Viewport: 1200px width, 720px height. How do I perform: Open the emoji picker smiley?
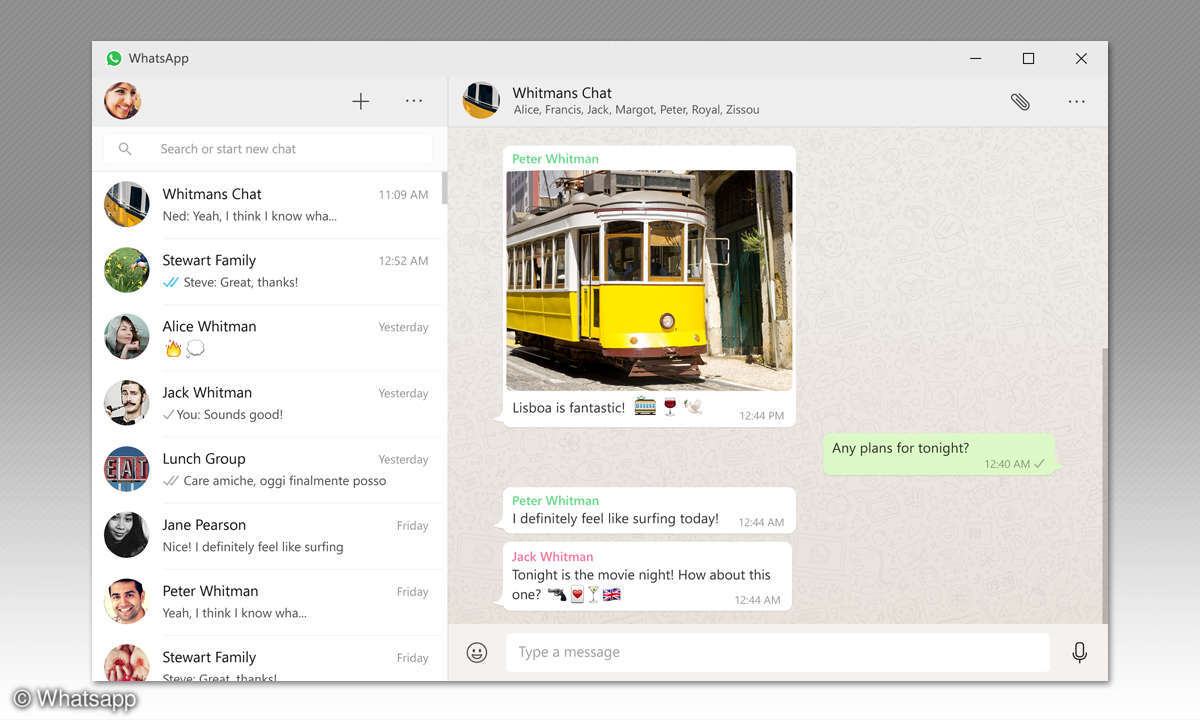477,652
